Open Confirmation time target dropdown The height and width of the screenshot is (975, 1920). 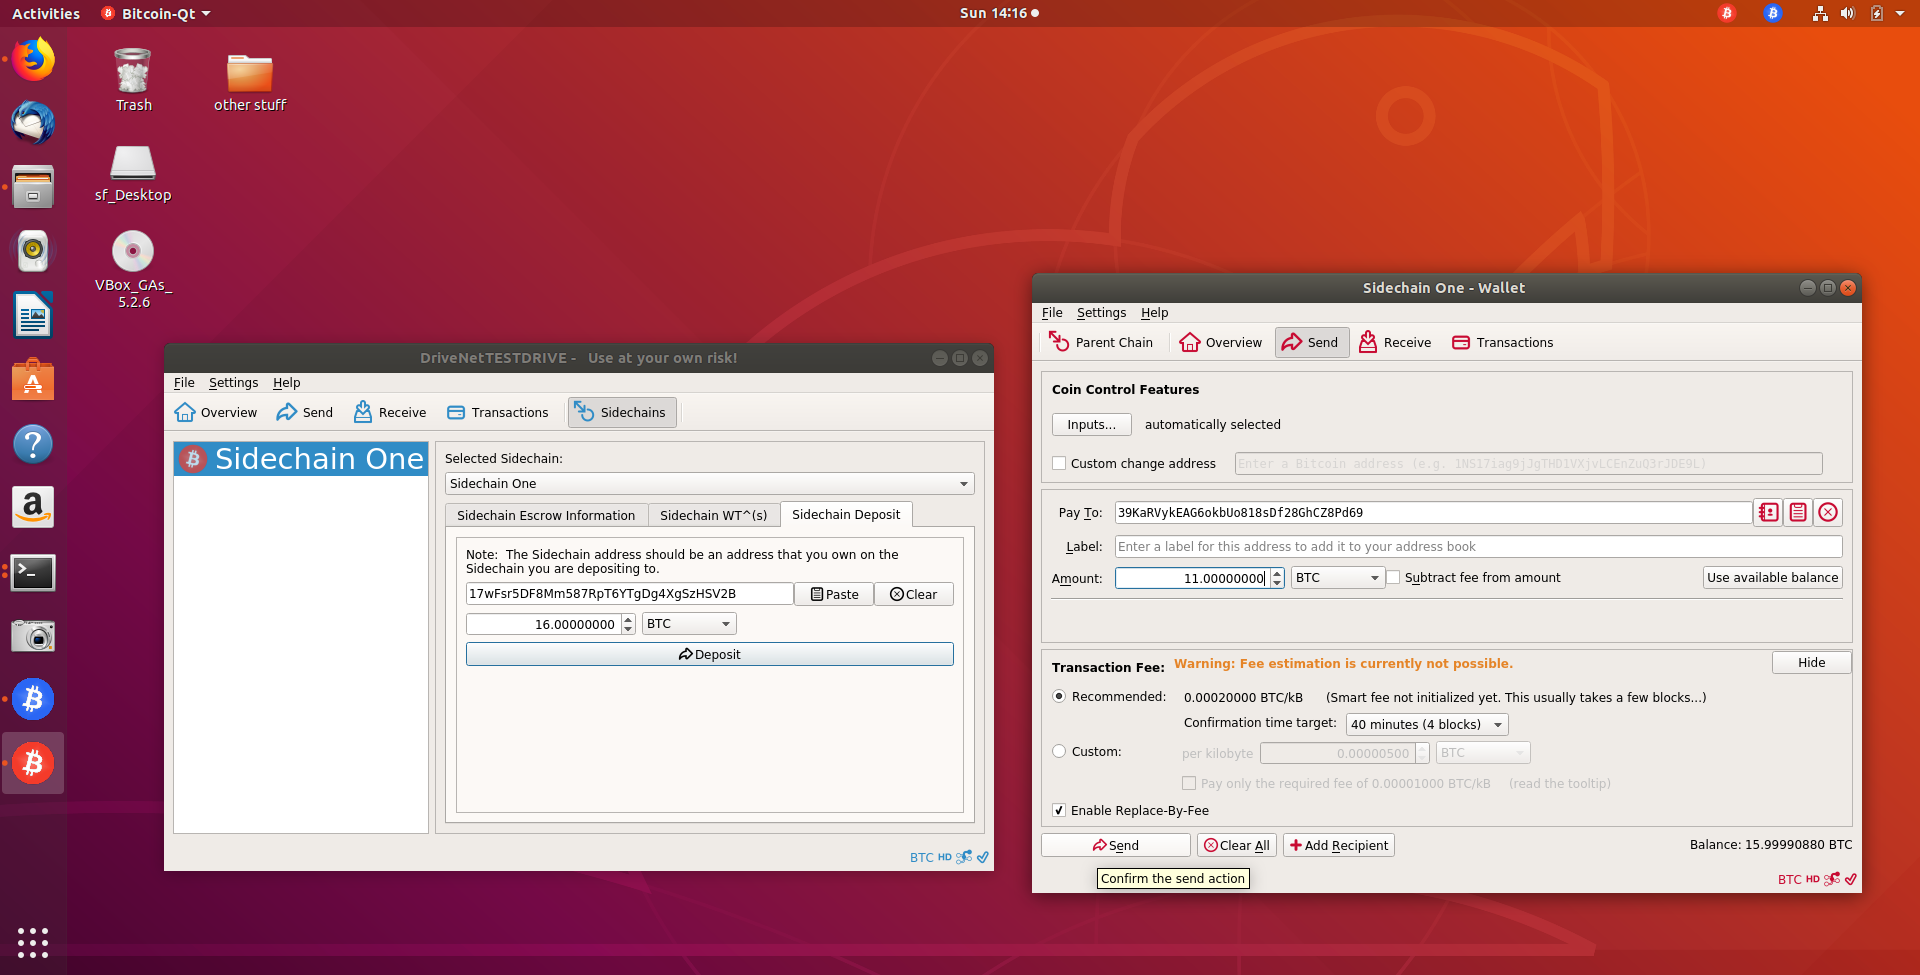click(1427, 724)
